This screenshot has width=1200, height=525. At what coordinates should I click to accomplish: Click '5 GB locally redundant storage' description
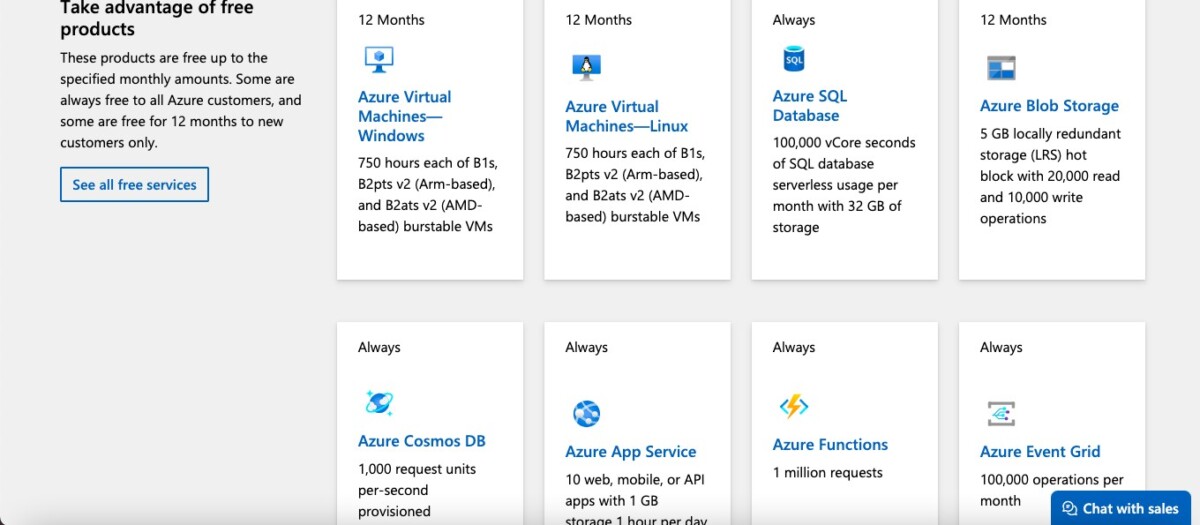(1051, 176)
